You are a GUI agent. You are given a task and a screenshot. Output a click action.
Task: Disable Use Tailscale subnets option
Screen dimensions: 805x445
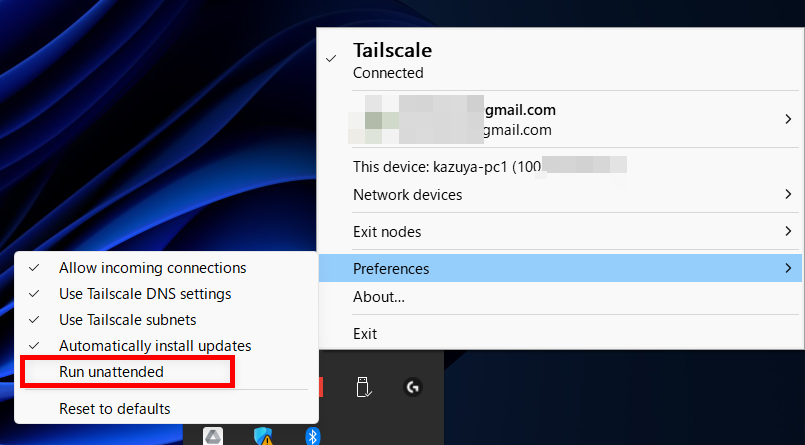pos(166,320)
